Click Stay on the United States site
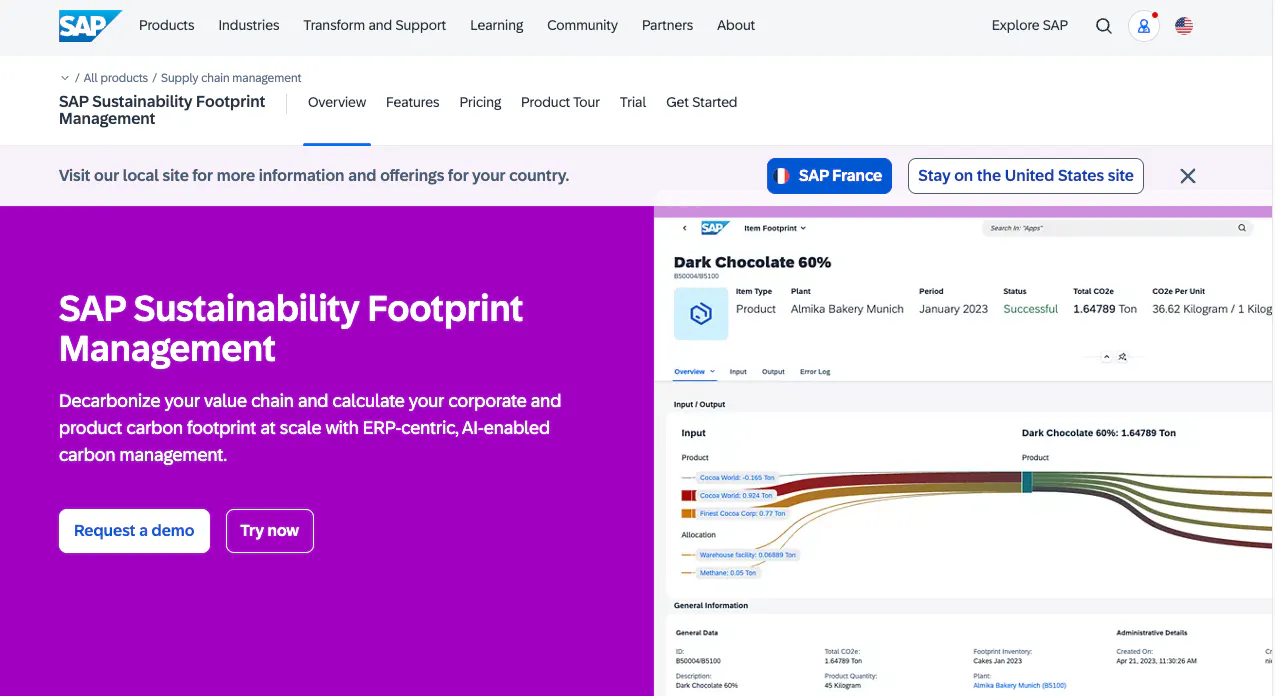The width and height of the screenshot is (1275, 696). pyautogui.click(x=1026, y=176)
